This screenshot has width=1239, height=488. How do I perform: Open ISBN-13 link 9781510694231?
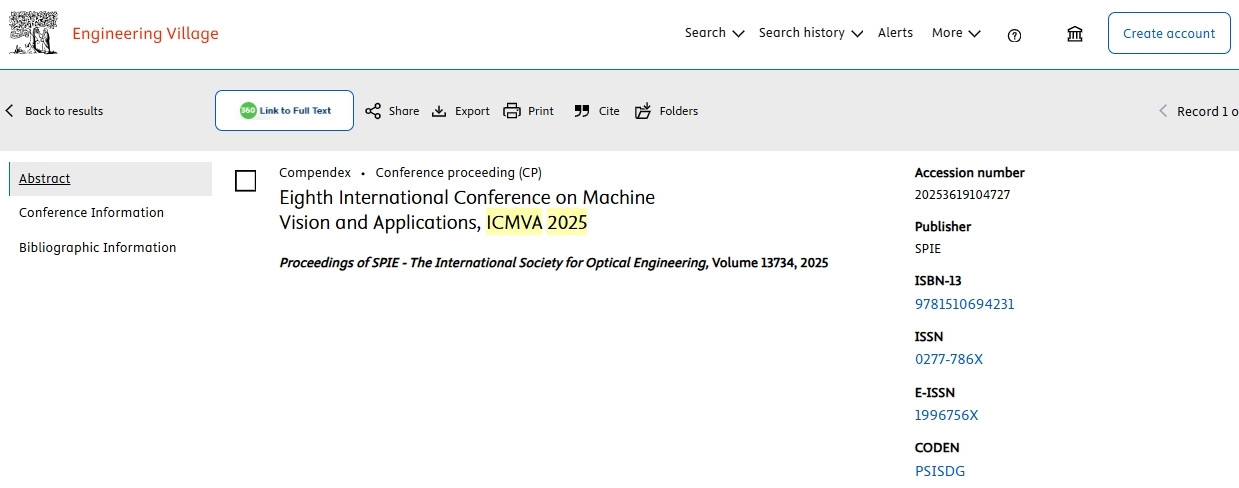[964, 304]
